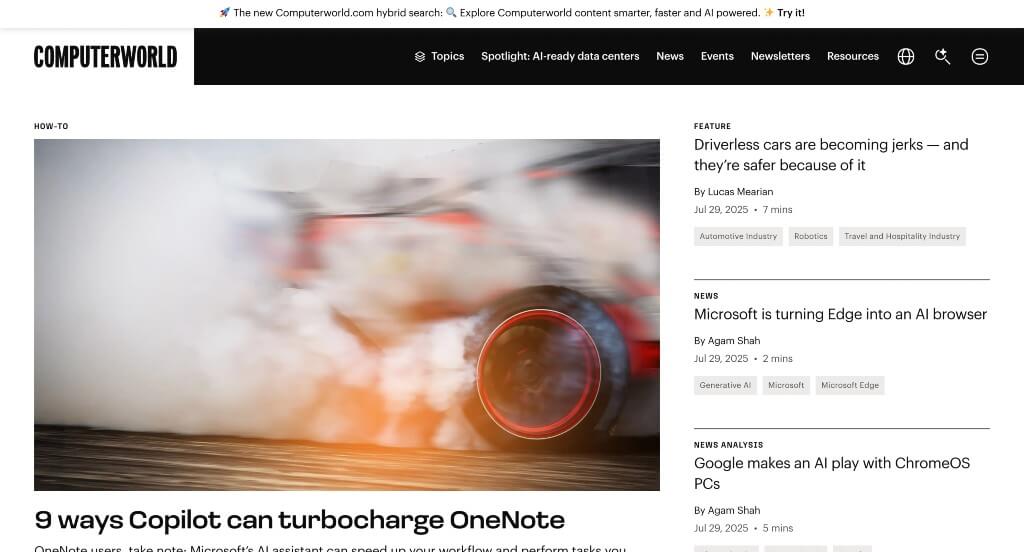Open the Driverless cars are becoming jerks article
Screen dimensions: 1024x552
(x=831, y=155)
